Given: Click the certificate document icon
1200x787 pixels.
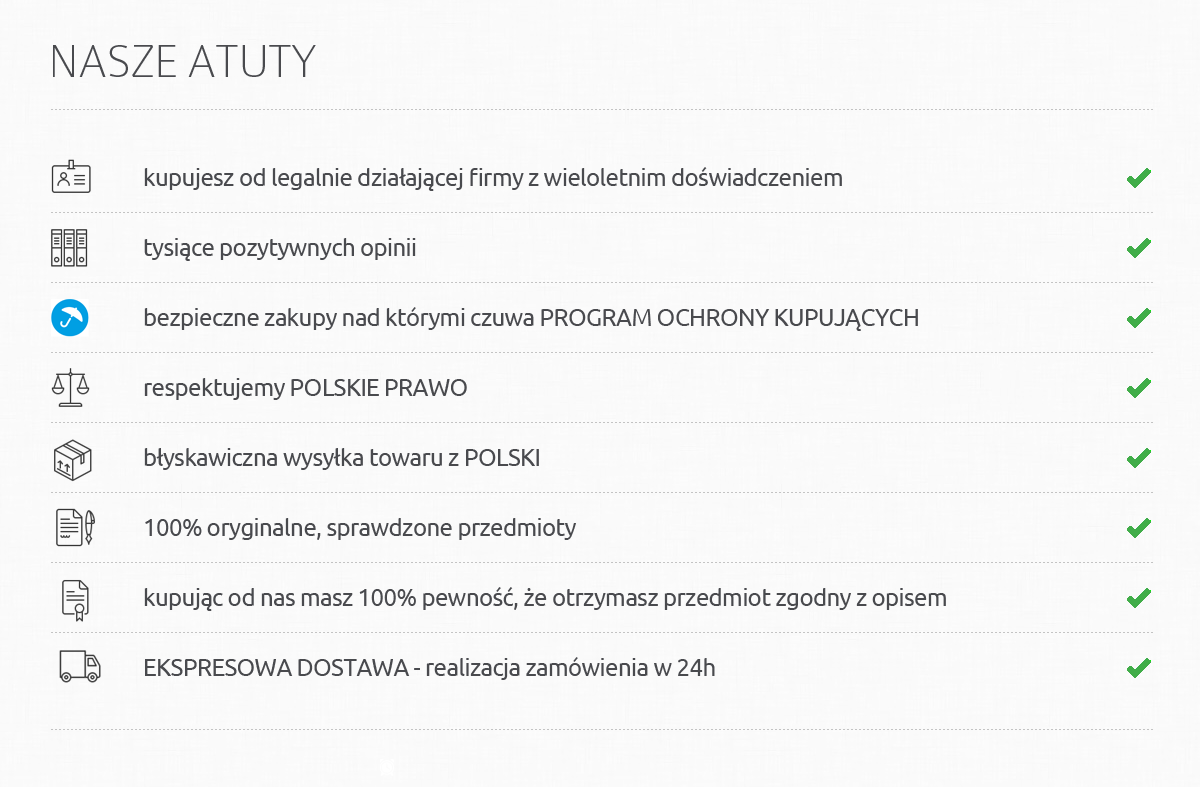Looking at the screenshot, I should coord(75,598).
